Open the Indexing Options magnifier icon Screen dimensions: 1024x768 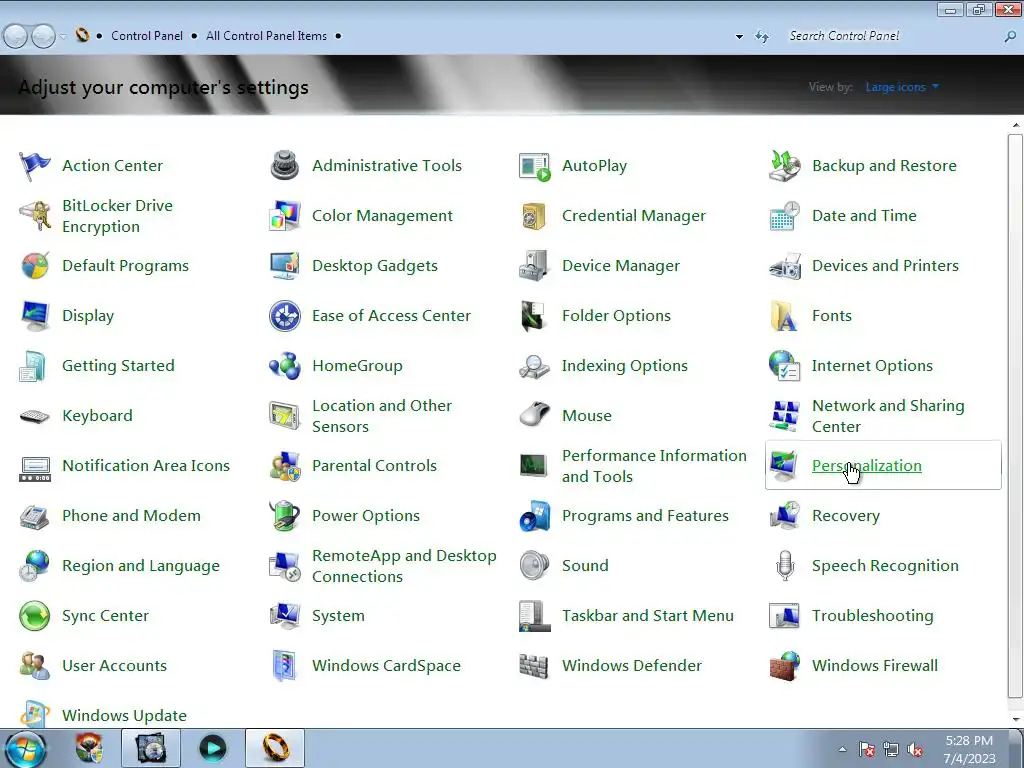click(x=534, y=366)
